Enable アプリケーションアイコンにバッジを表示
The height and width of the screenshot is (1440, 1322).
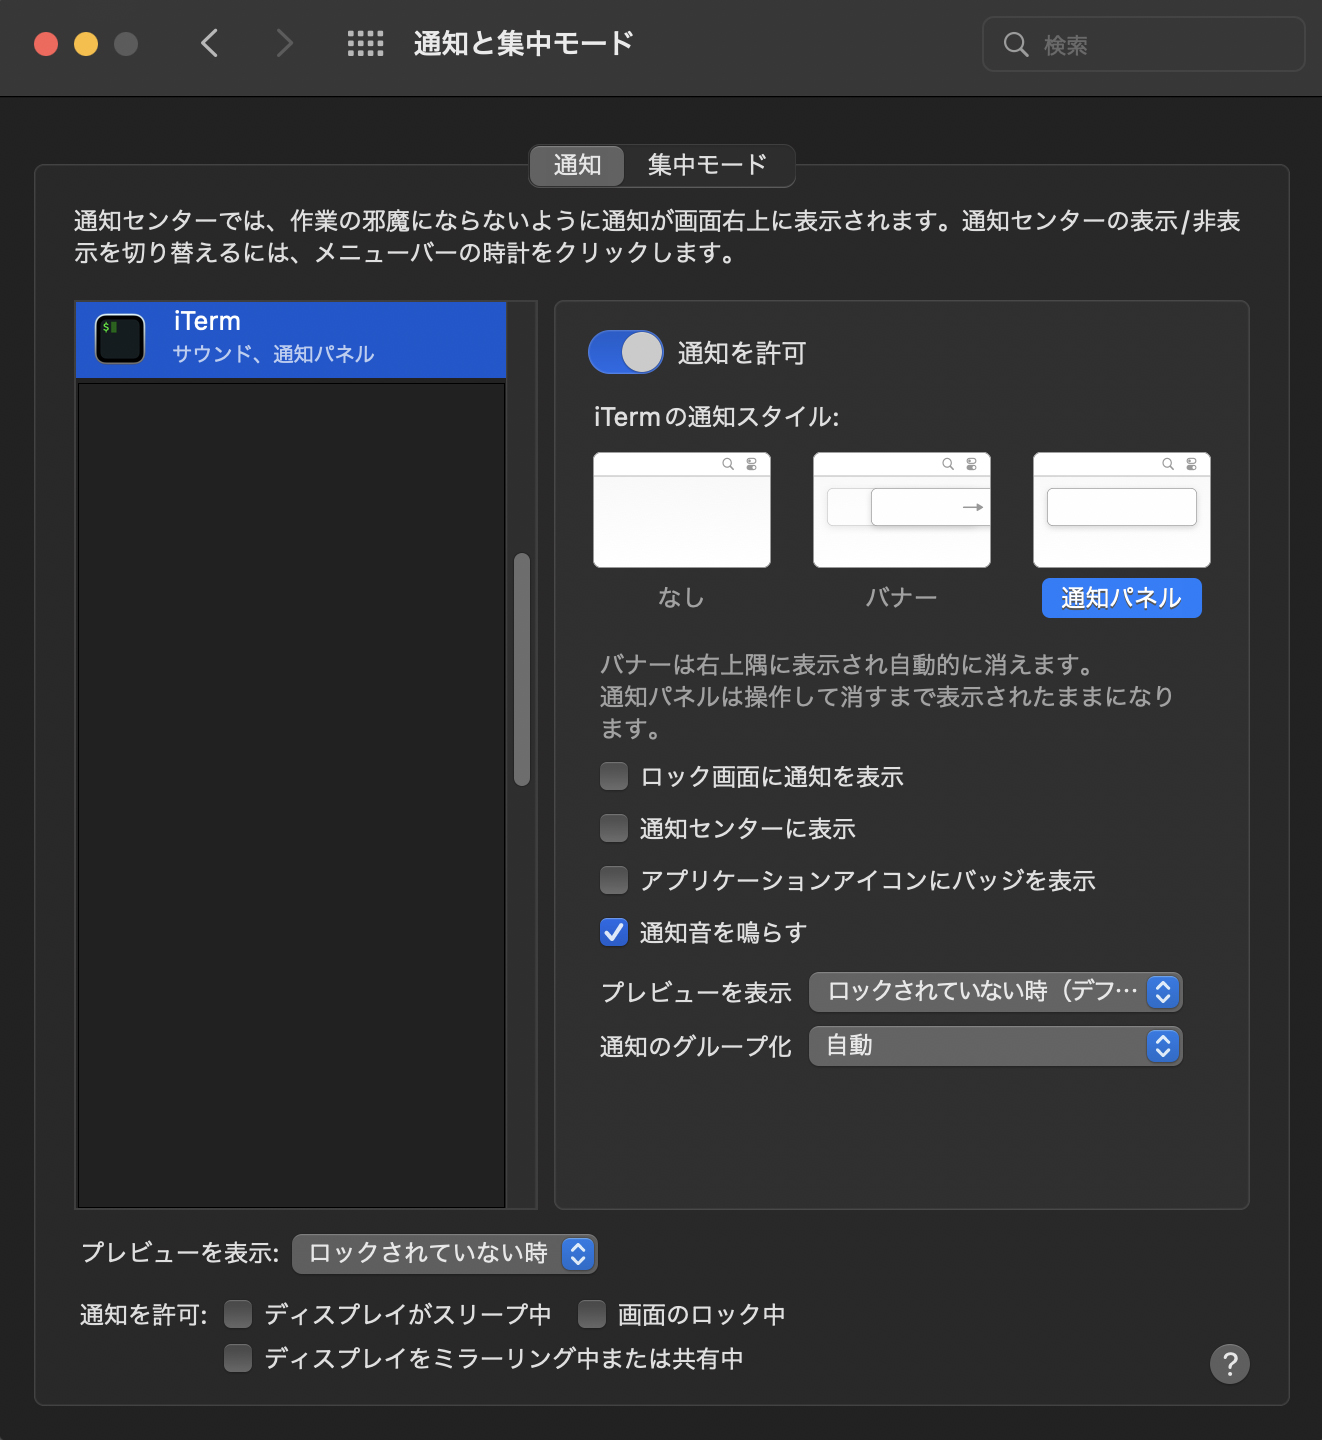613,880
